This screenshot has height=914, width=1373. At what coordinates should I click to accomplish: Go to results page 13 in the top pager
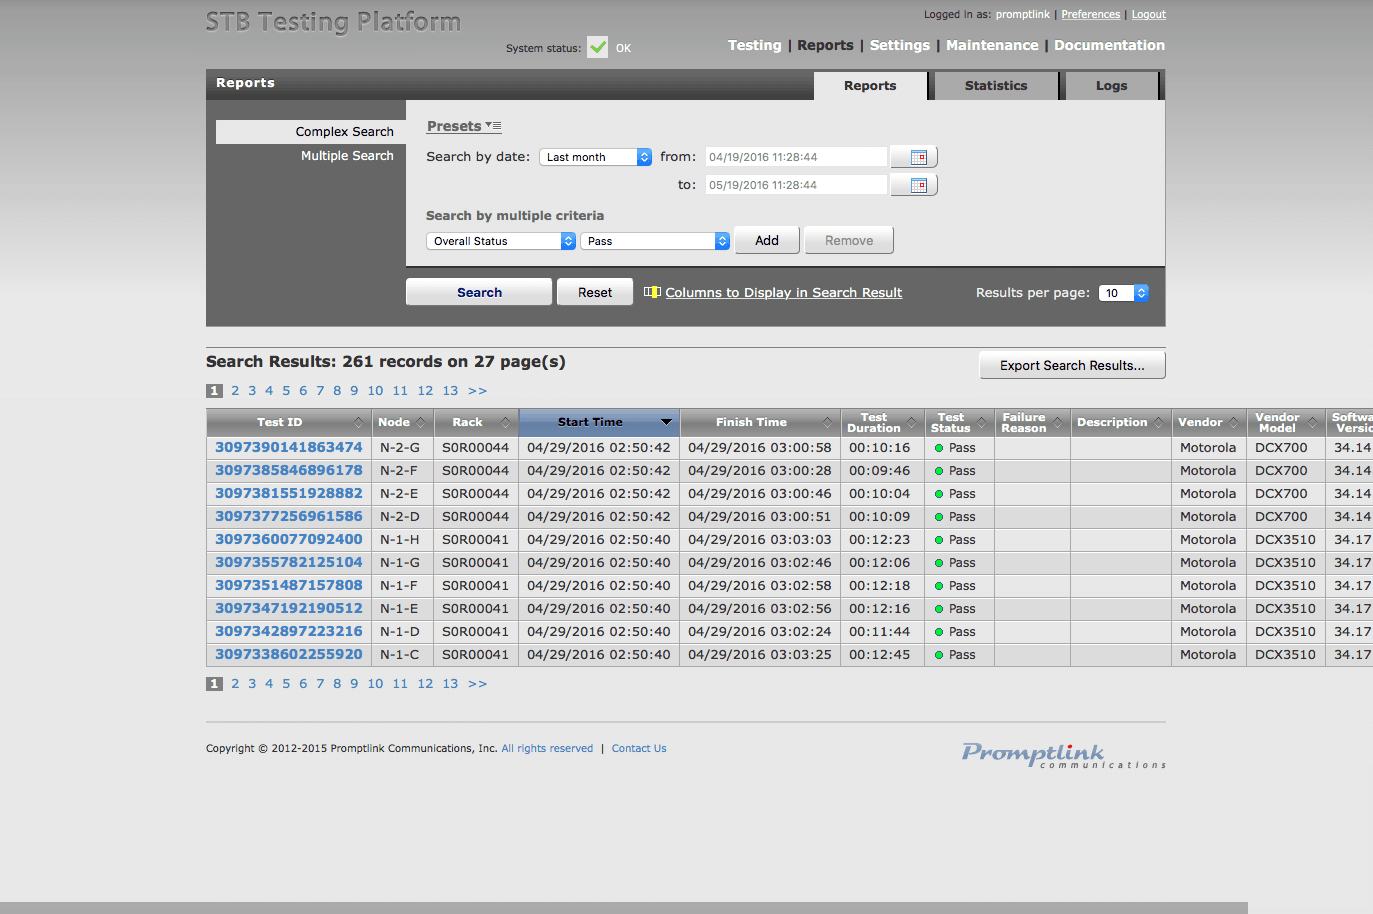(x=450, y=391)
